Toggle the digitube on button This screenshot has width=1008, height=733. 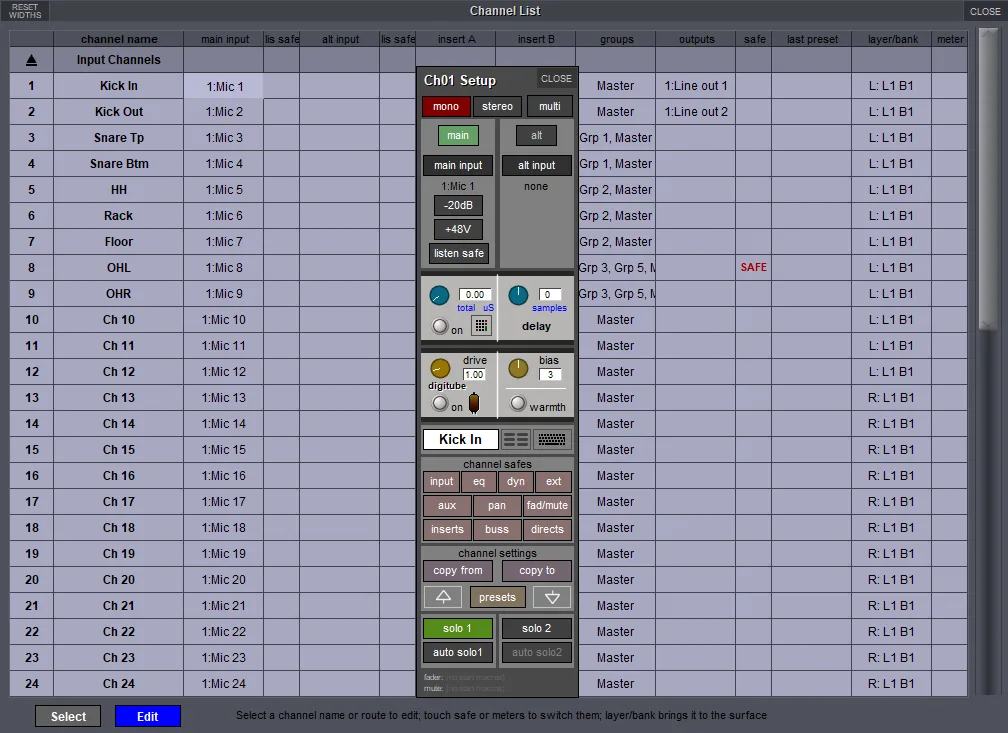(x=440, y=404)
